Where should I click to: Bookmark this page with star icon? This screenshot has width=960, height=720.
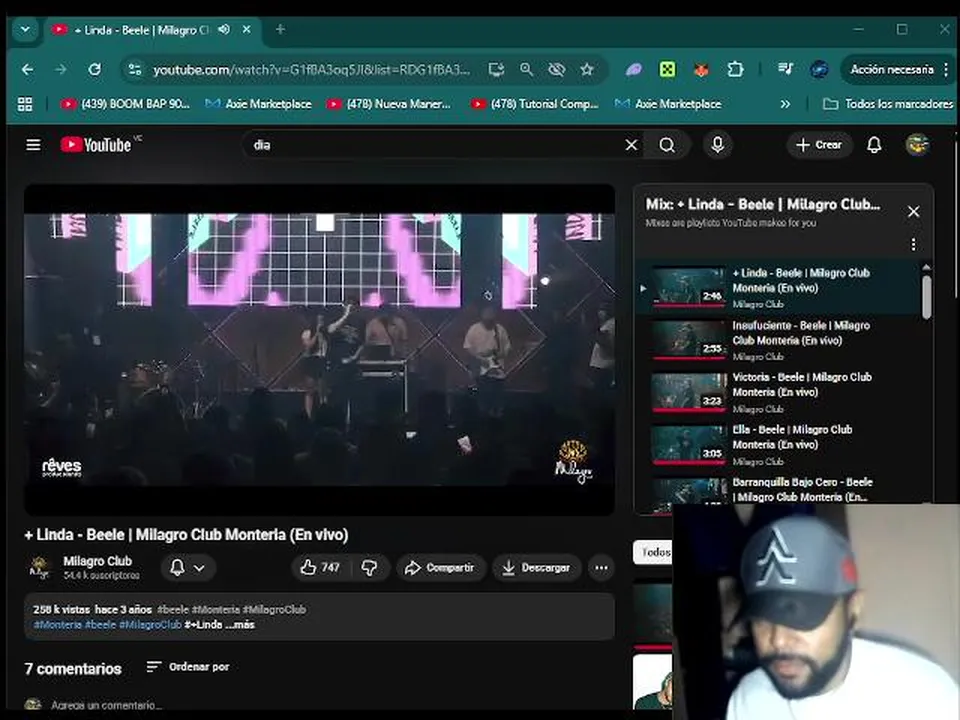pyautogui.click(x=587, y=69)
